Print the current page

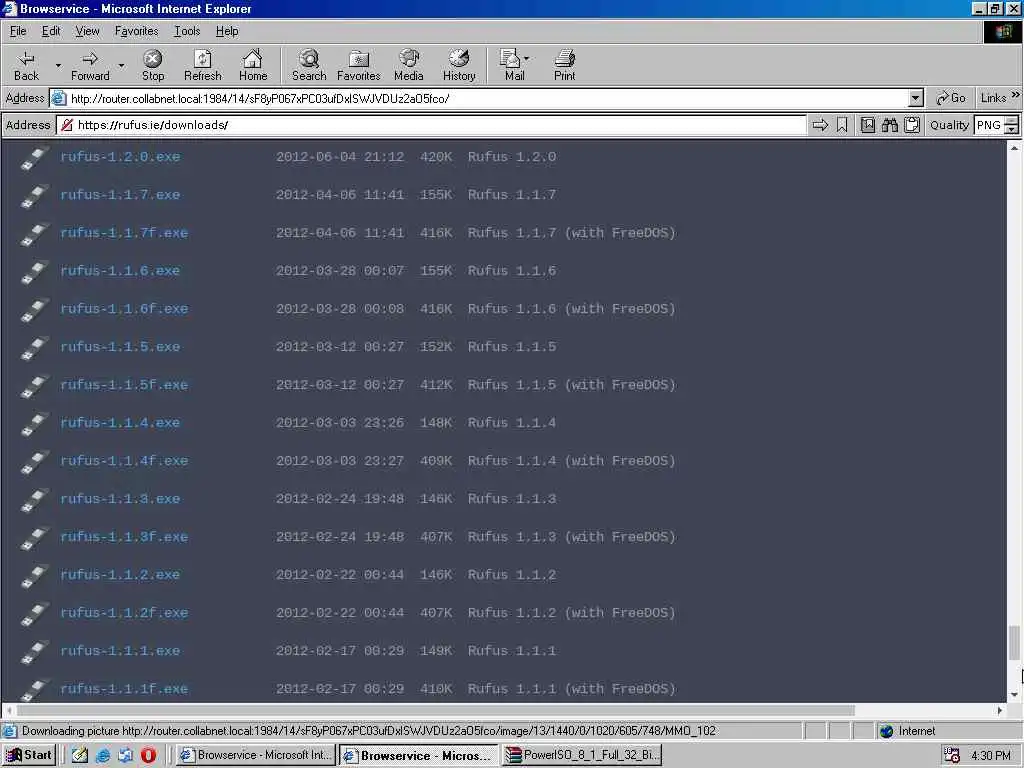pos(564,66)
